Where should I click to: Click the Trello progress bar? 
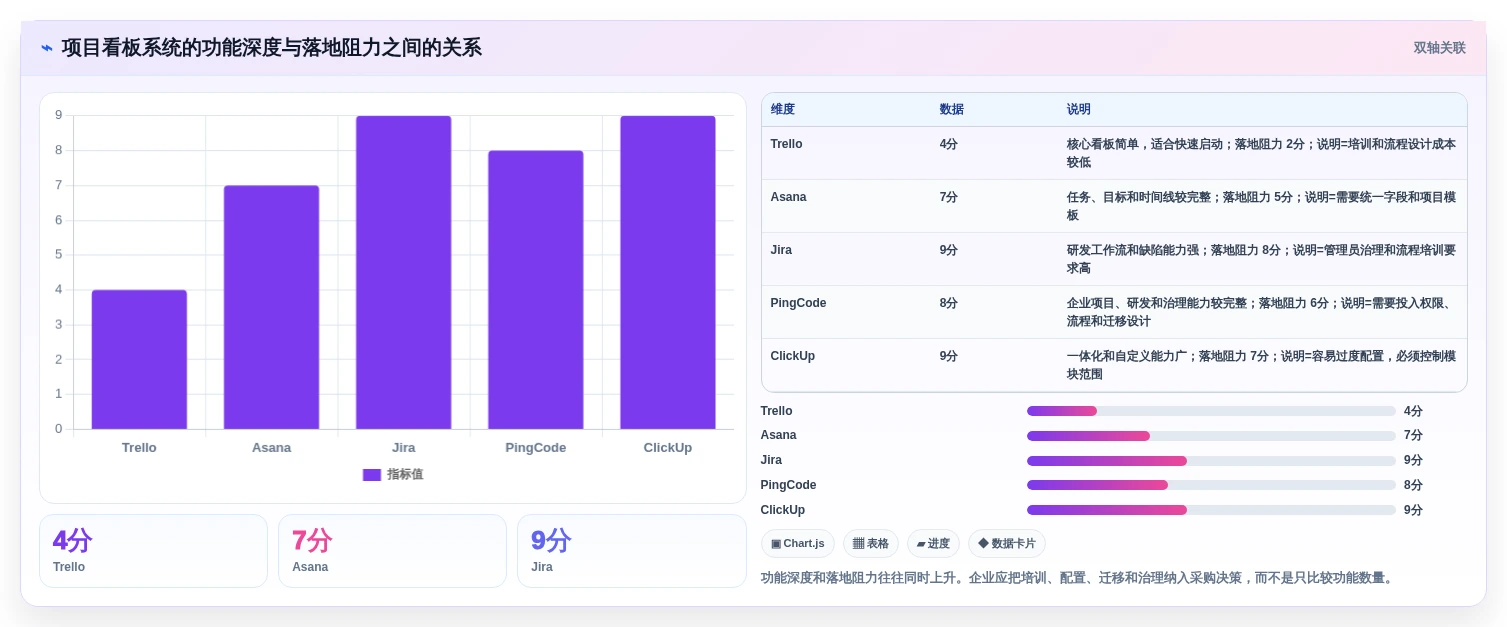(1211, 411)
